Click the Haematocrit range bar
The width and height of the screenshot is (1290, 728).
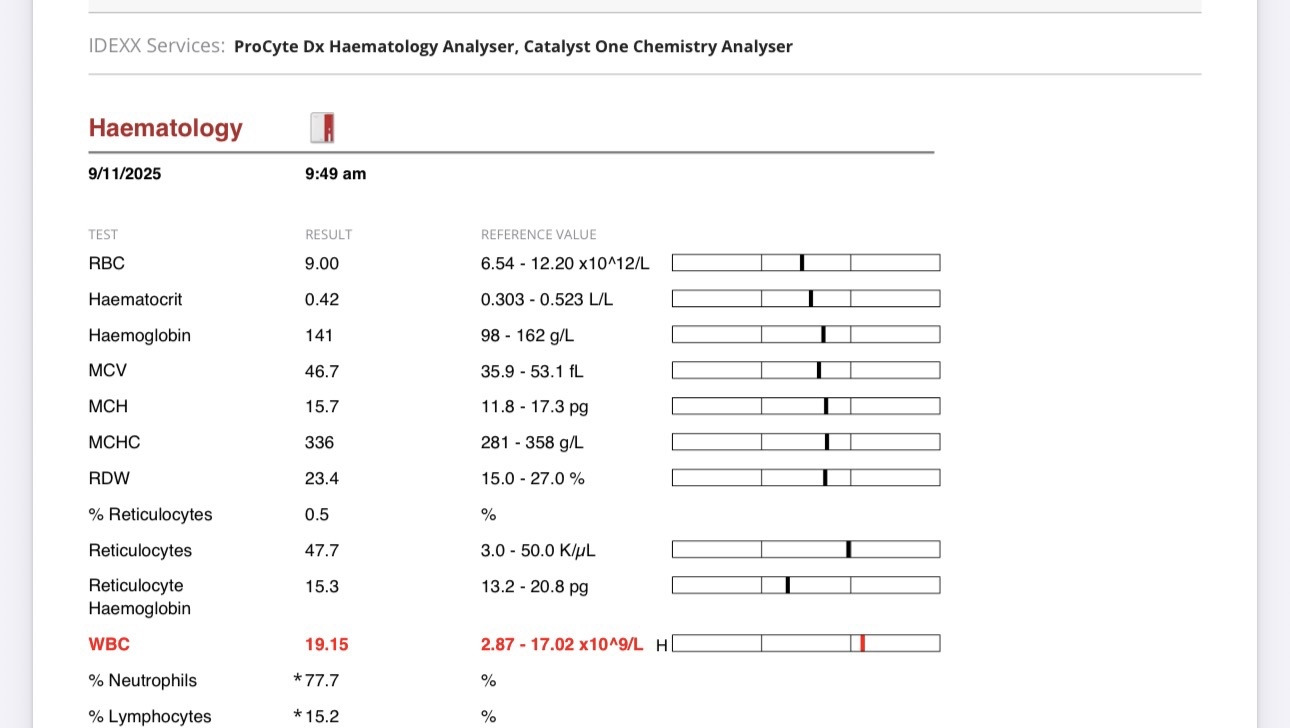pyautogui.click(x=805, y=299)
